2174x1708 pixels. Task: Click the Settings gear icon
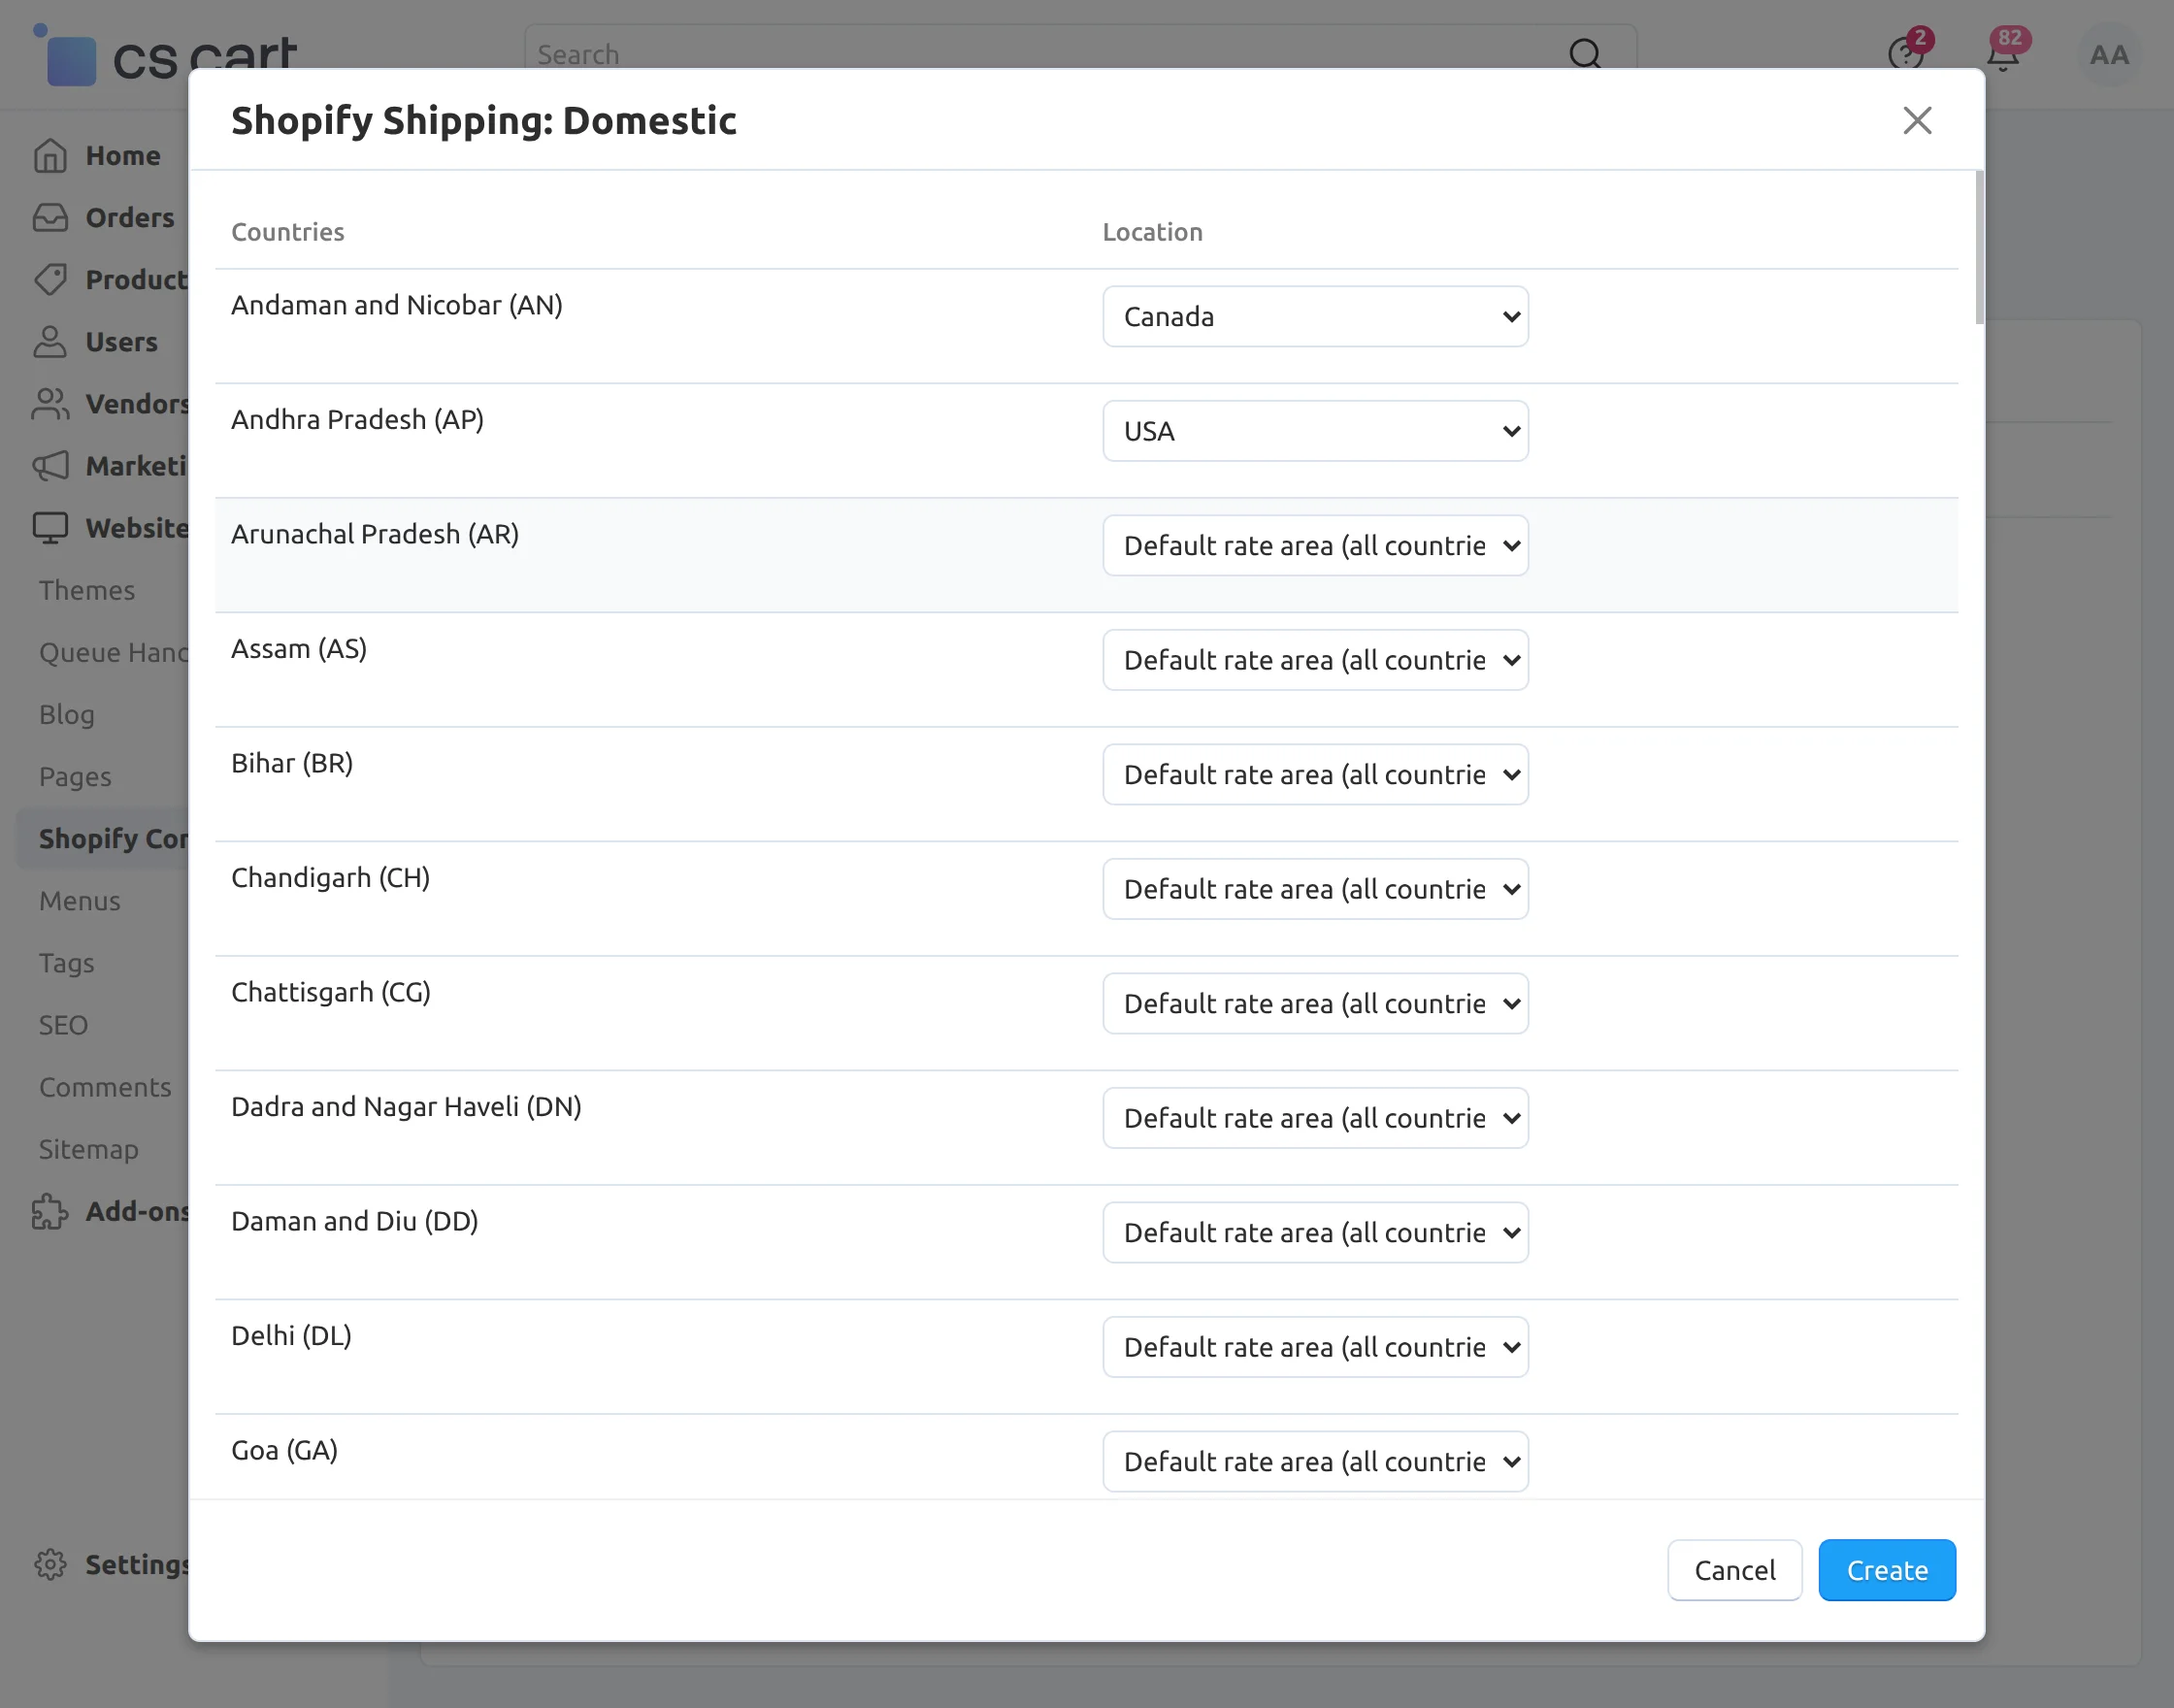click(x=50, y=1564)
